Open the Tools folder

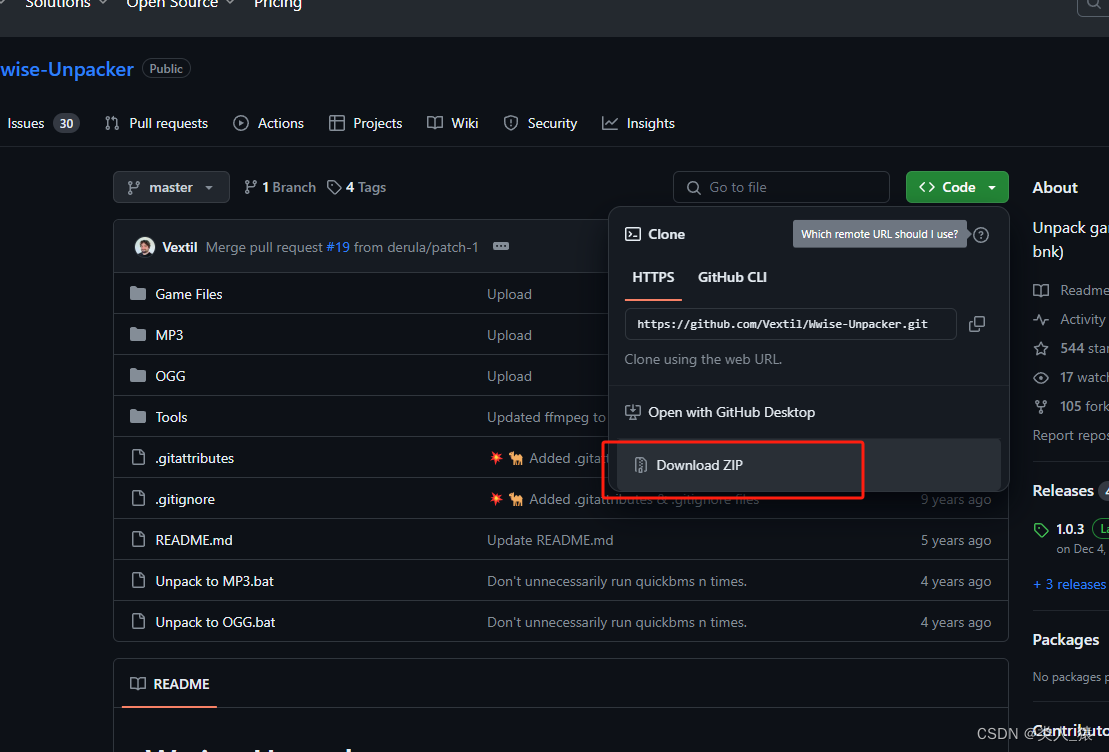coord(171,417)
